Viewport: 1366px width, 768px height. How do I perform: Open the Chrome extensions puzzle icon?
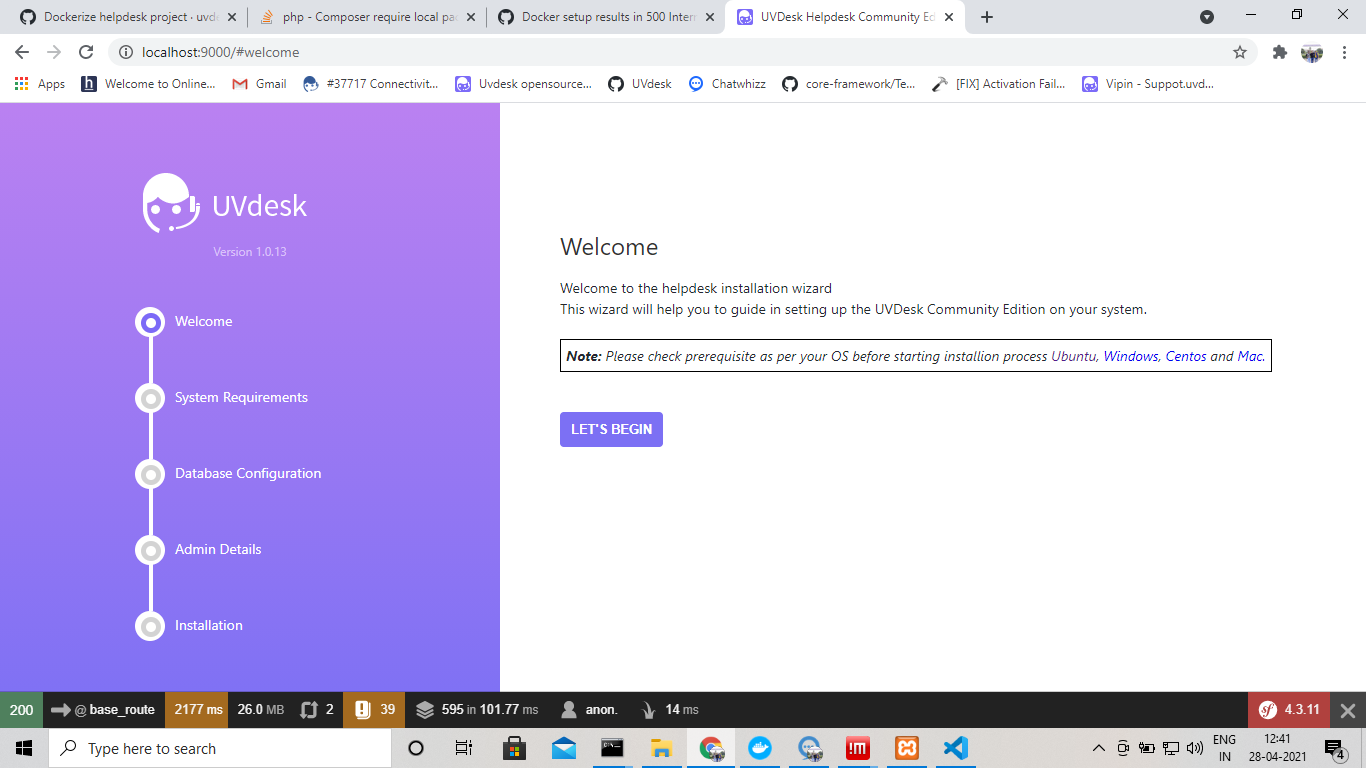coord(1280,51)
